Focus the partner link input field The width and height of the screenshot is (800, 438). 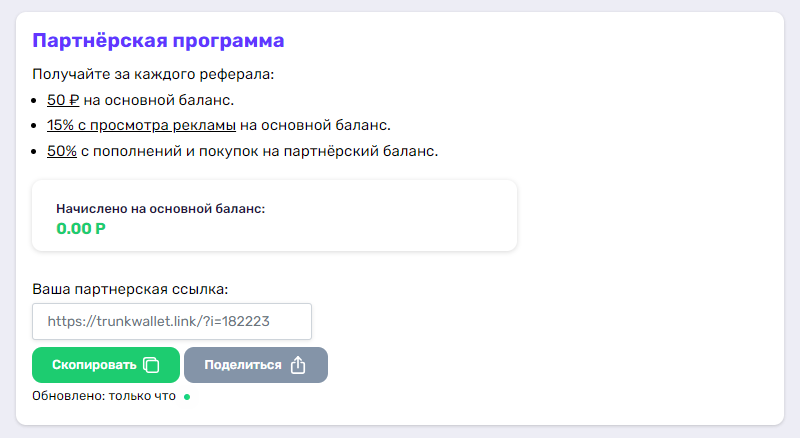tap(172, 322)
